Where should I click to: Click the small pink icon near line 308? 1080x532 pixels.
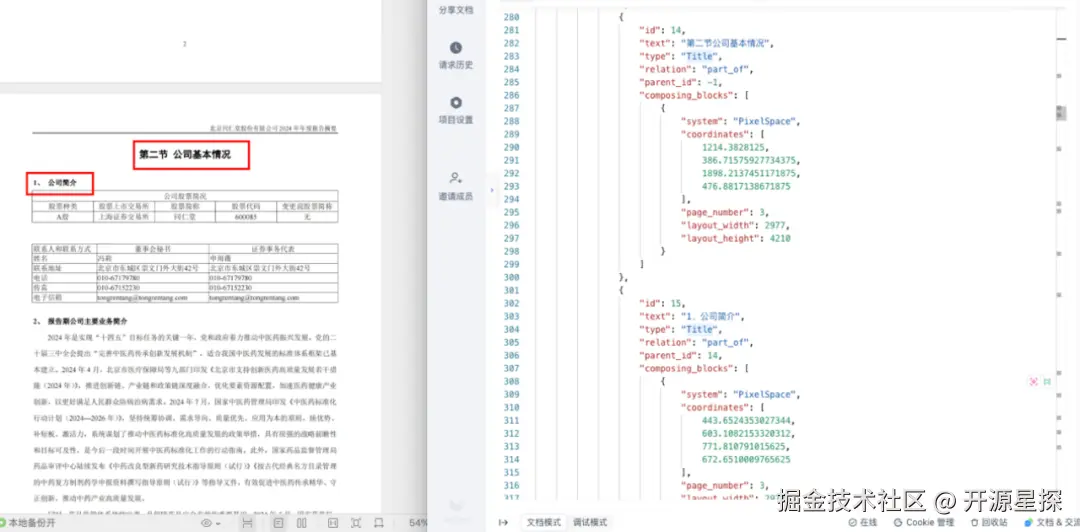pyautogui.click(x=1033, y=381)
